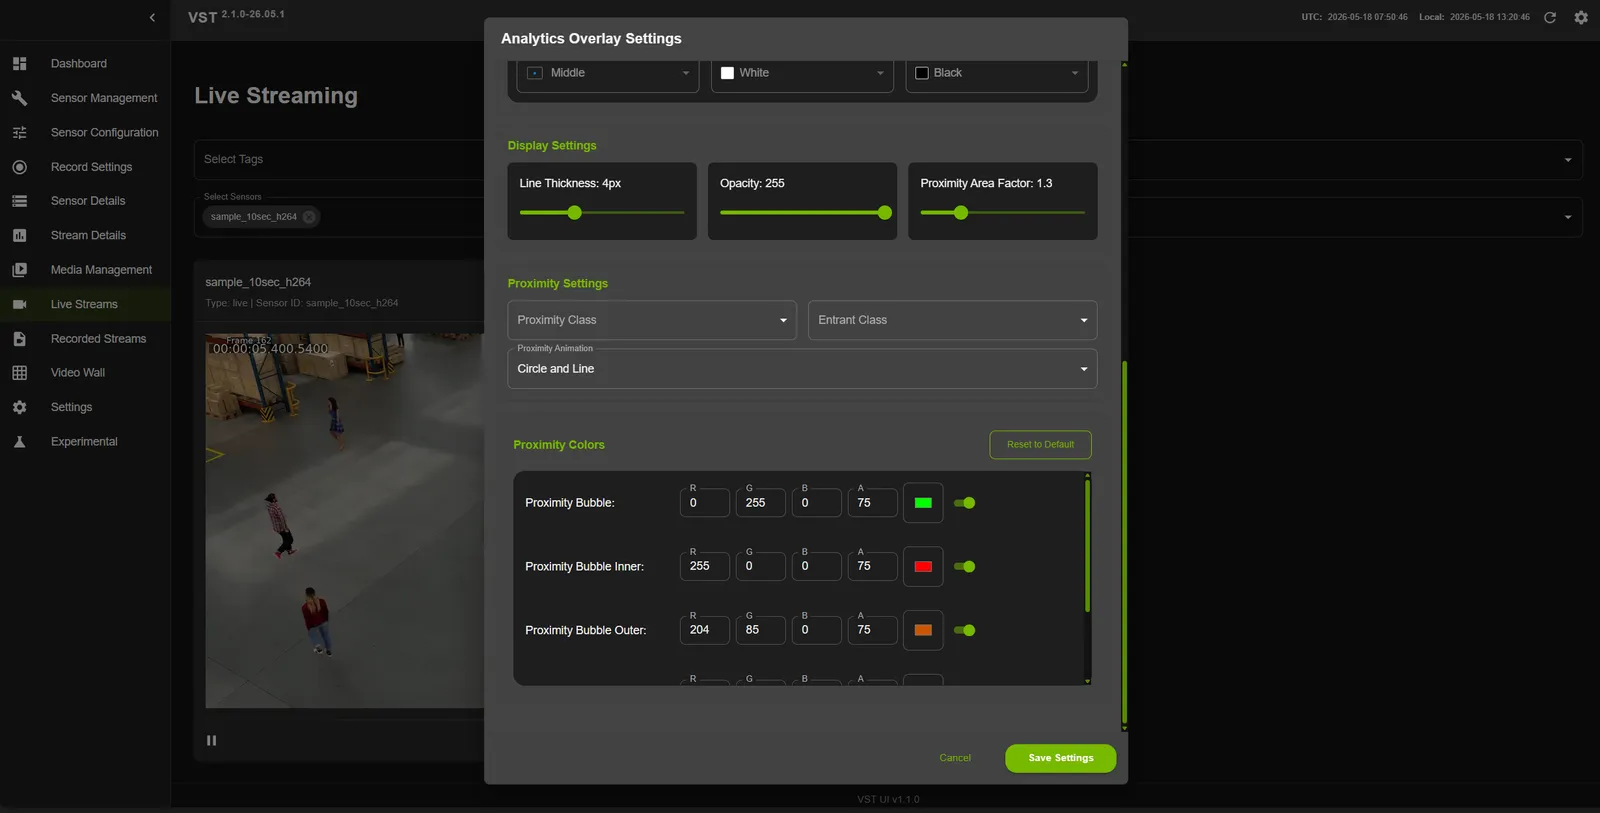This screenshot has height=813, width=1600.
Task: Click the Proximity Bubble Outer R field
Action: tap(705, 630)
